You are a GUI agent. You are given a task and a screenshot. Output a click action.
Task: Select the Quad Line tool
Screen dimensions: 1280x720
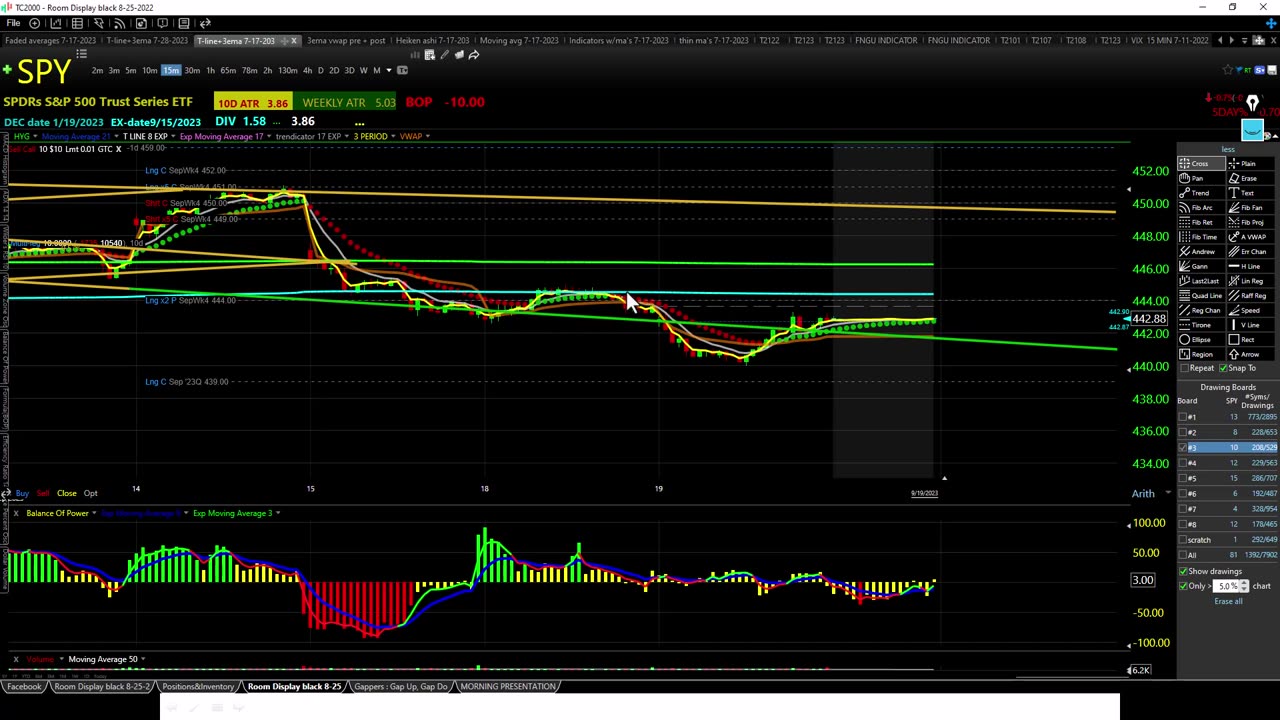(x=1201, y=295)
